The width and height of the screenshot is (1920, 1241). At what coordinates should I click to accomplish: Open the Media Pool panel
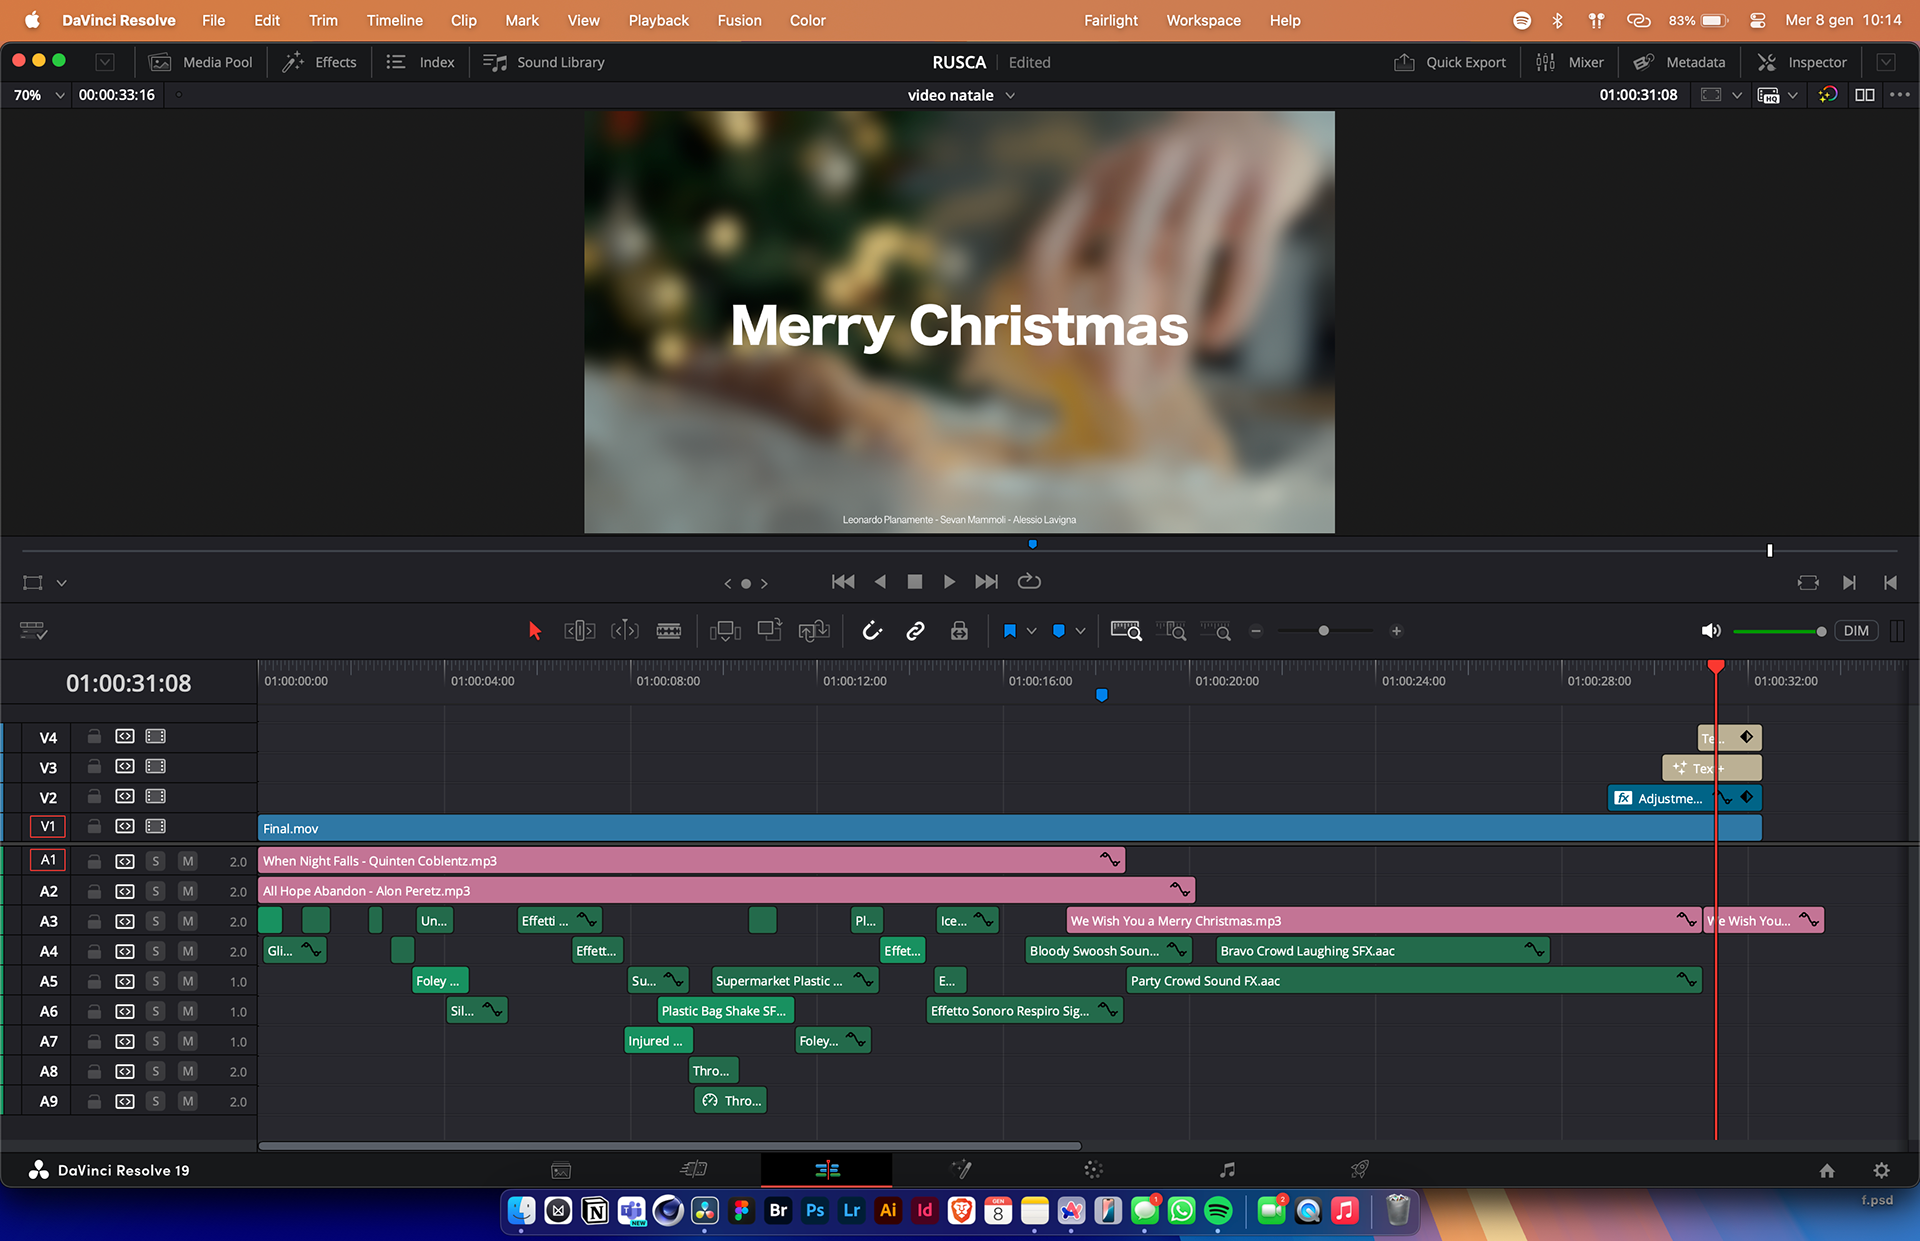[x=201, y=62]
